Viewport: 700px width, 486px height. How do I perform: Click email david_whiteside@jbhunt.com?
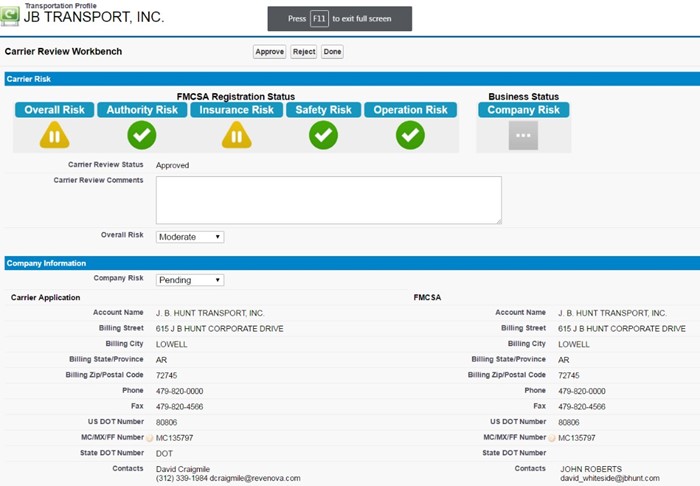610,478
